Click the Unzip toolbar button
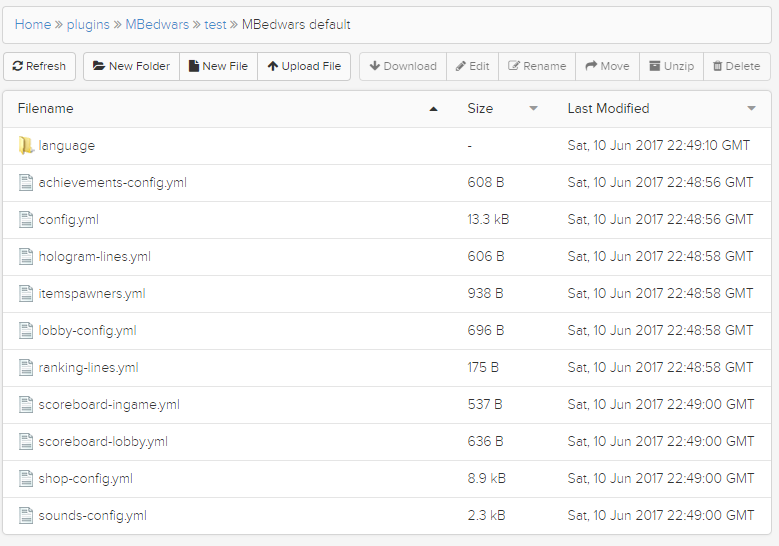779x546 pixels. point(672,66)
